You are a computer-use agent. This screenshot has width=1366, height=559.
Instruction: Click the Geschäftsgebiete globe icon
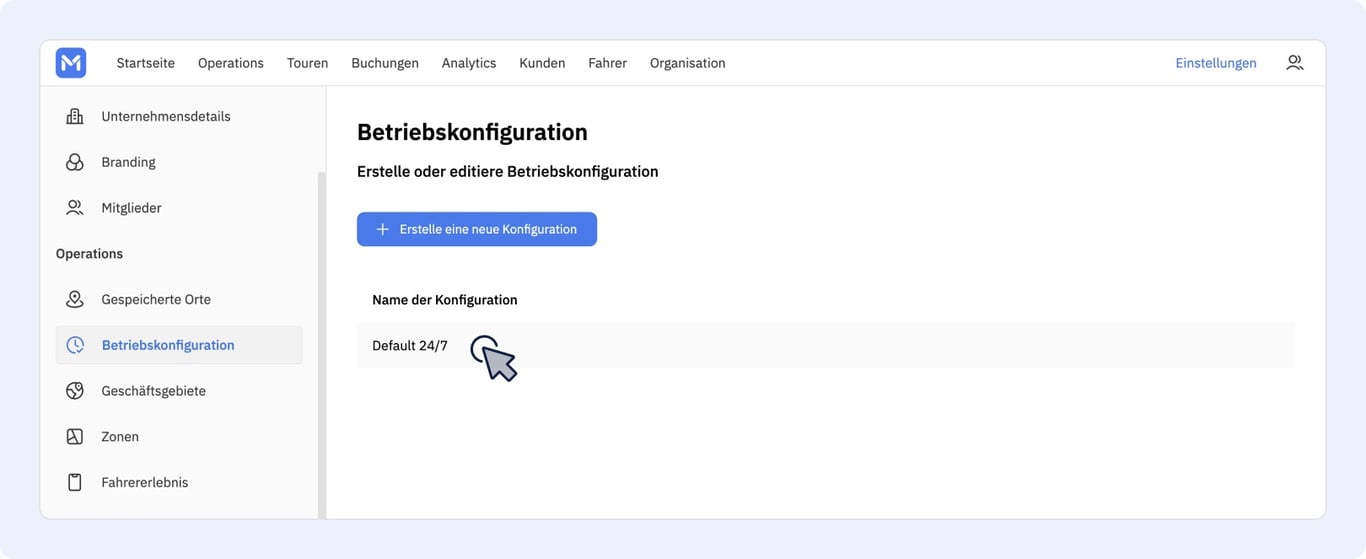point(75,391)
